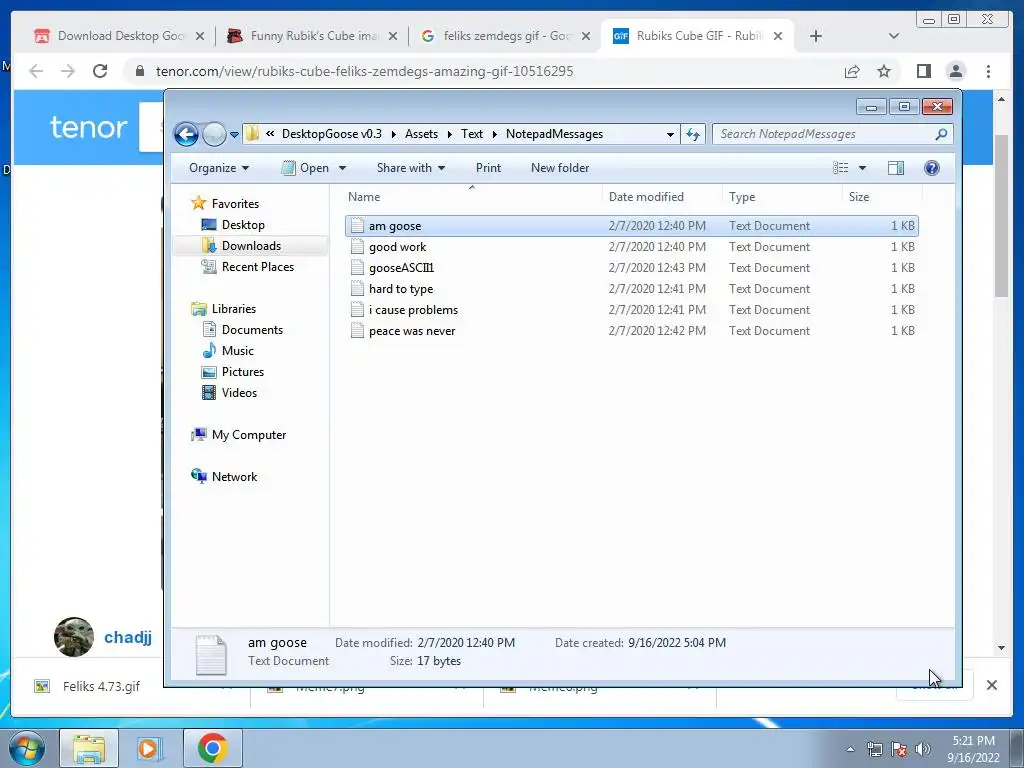Click New folder in the toolbar
Screen dimensions: 1024x768
click(x=560, y=168)
